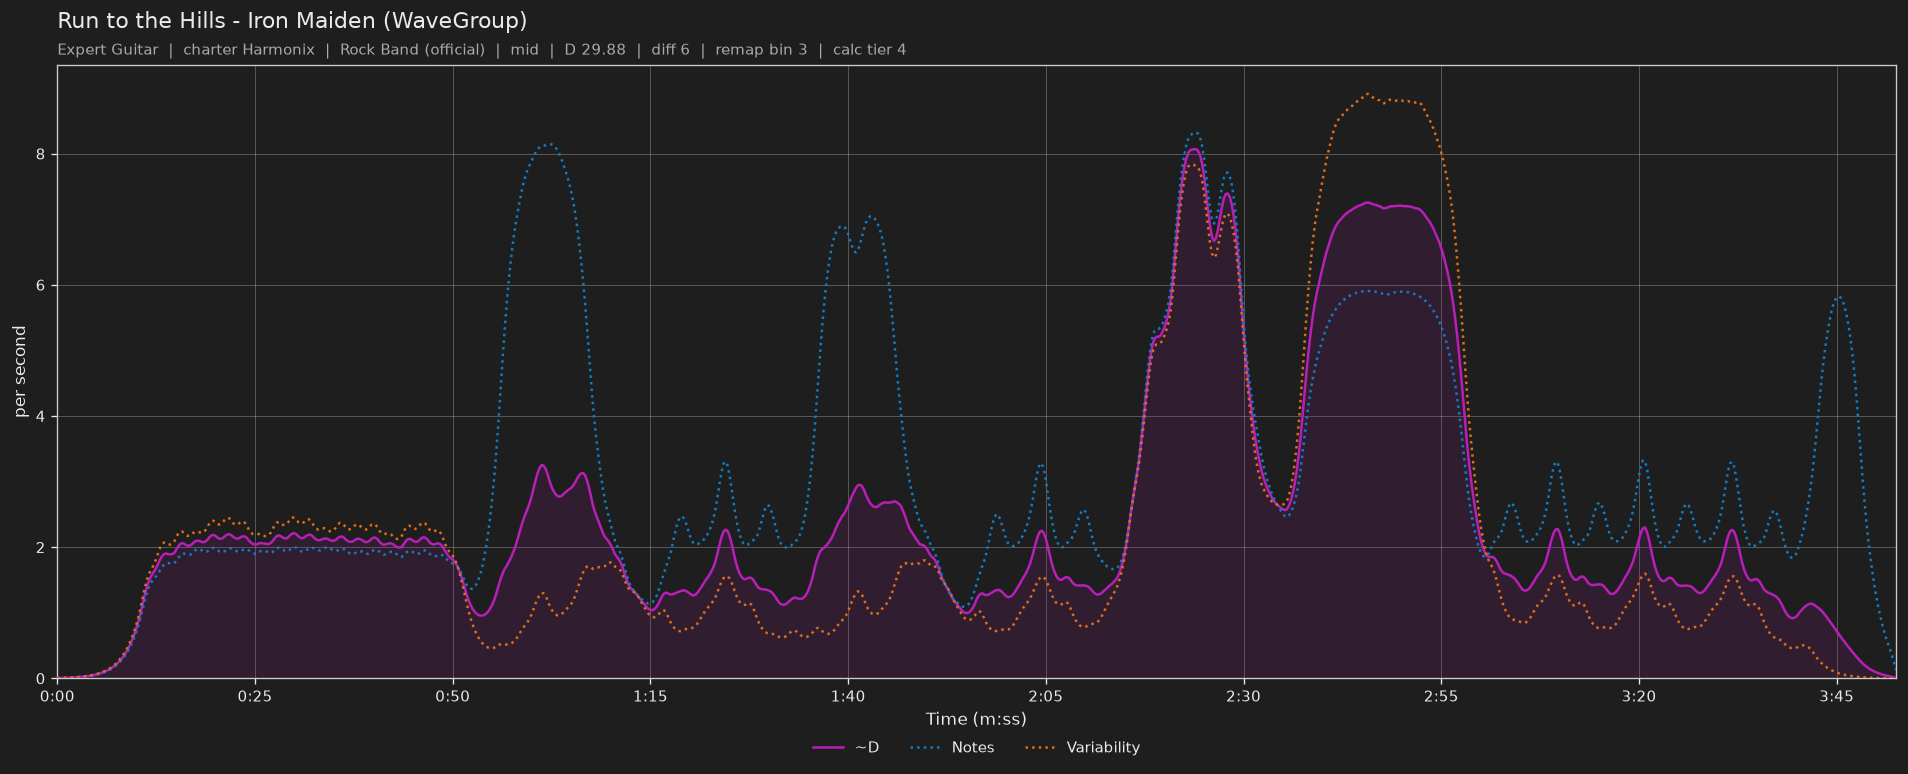Click 'calc tier 4' in the subtitle
Viewport: 1908px width, 774px height.
[869, 50]
